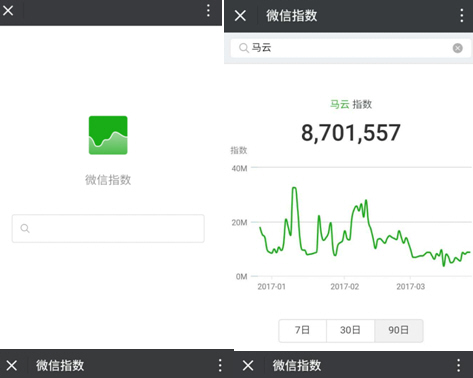Click the 40M axis label
473x378 pixels.
239,169
